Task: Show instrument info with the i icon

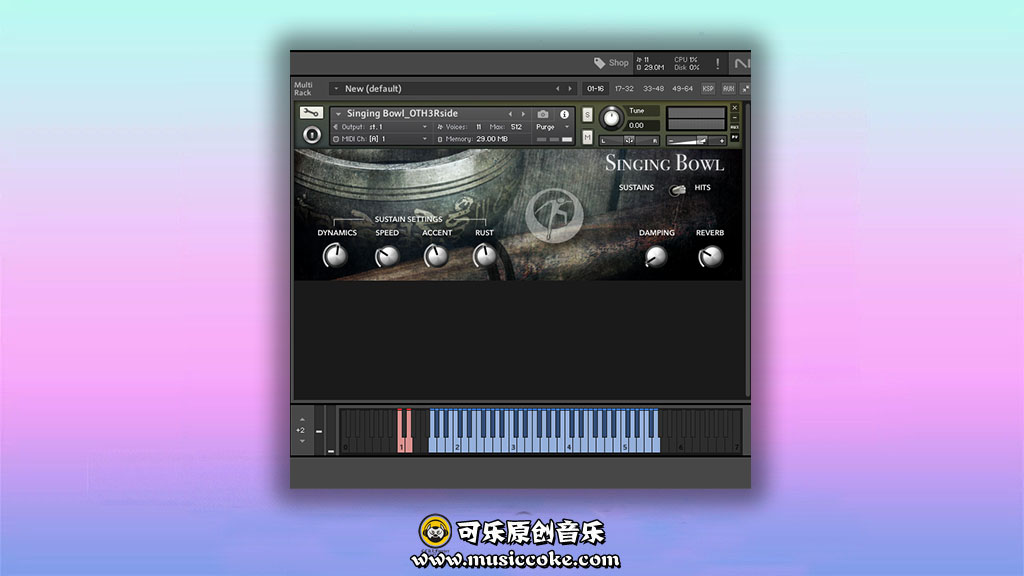Action: click(564, 114)
